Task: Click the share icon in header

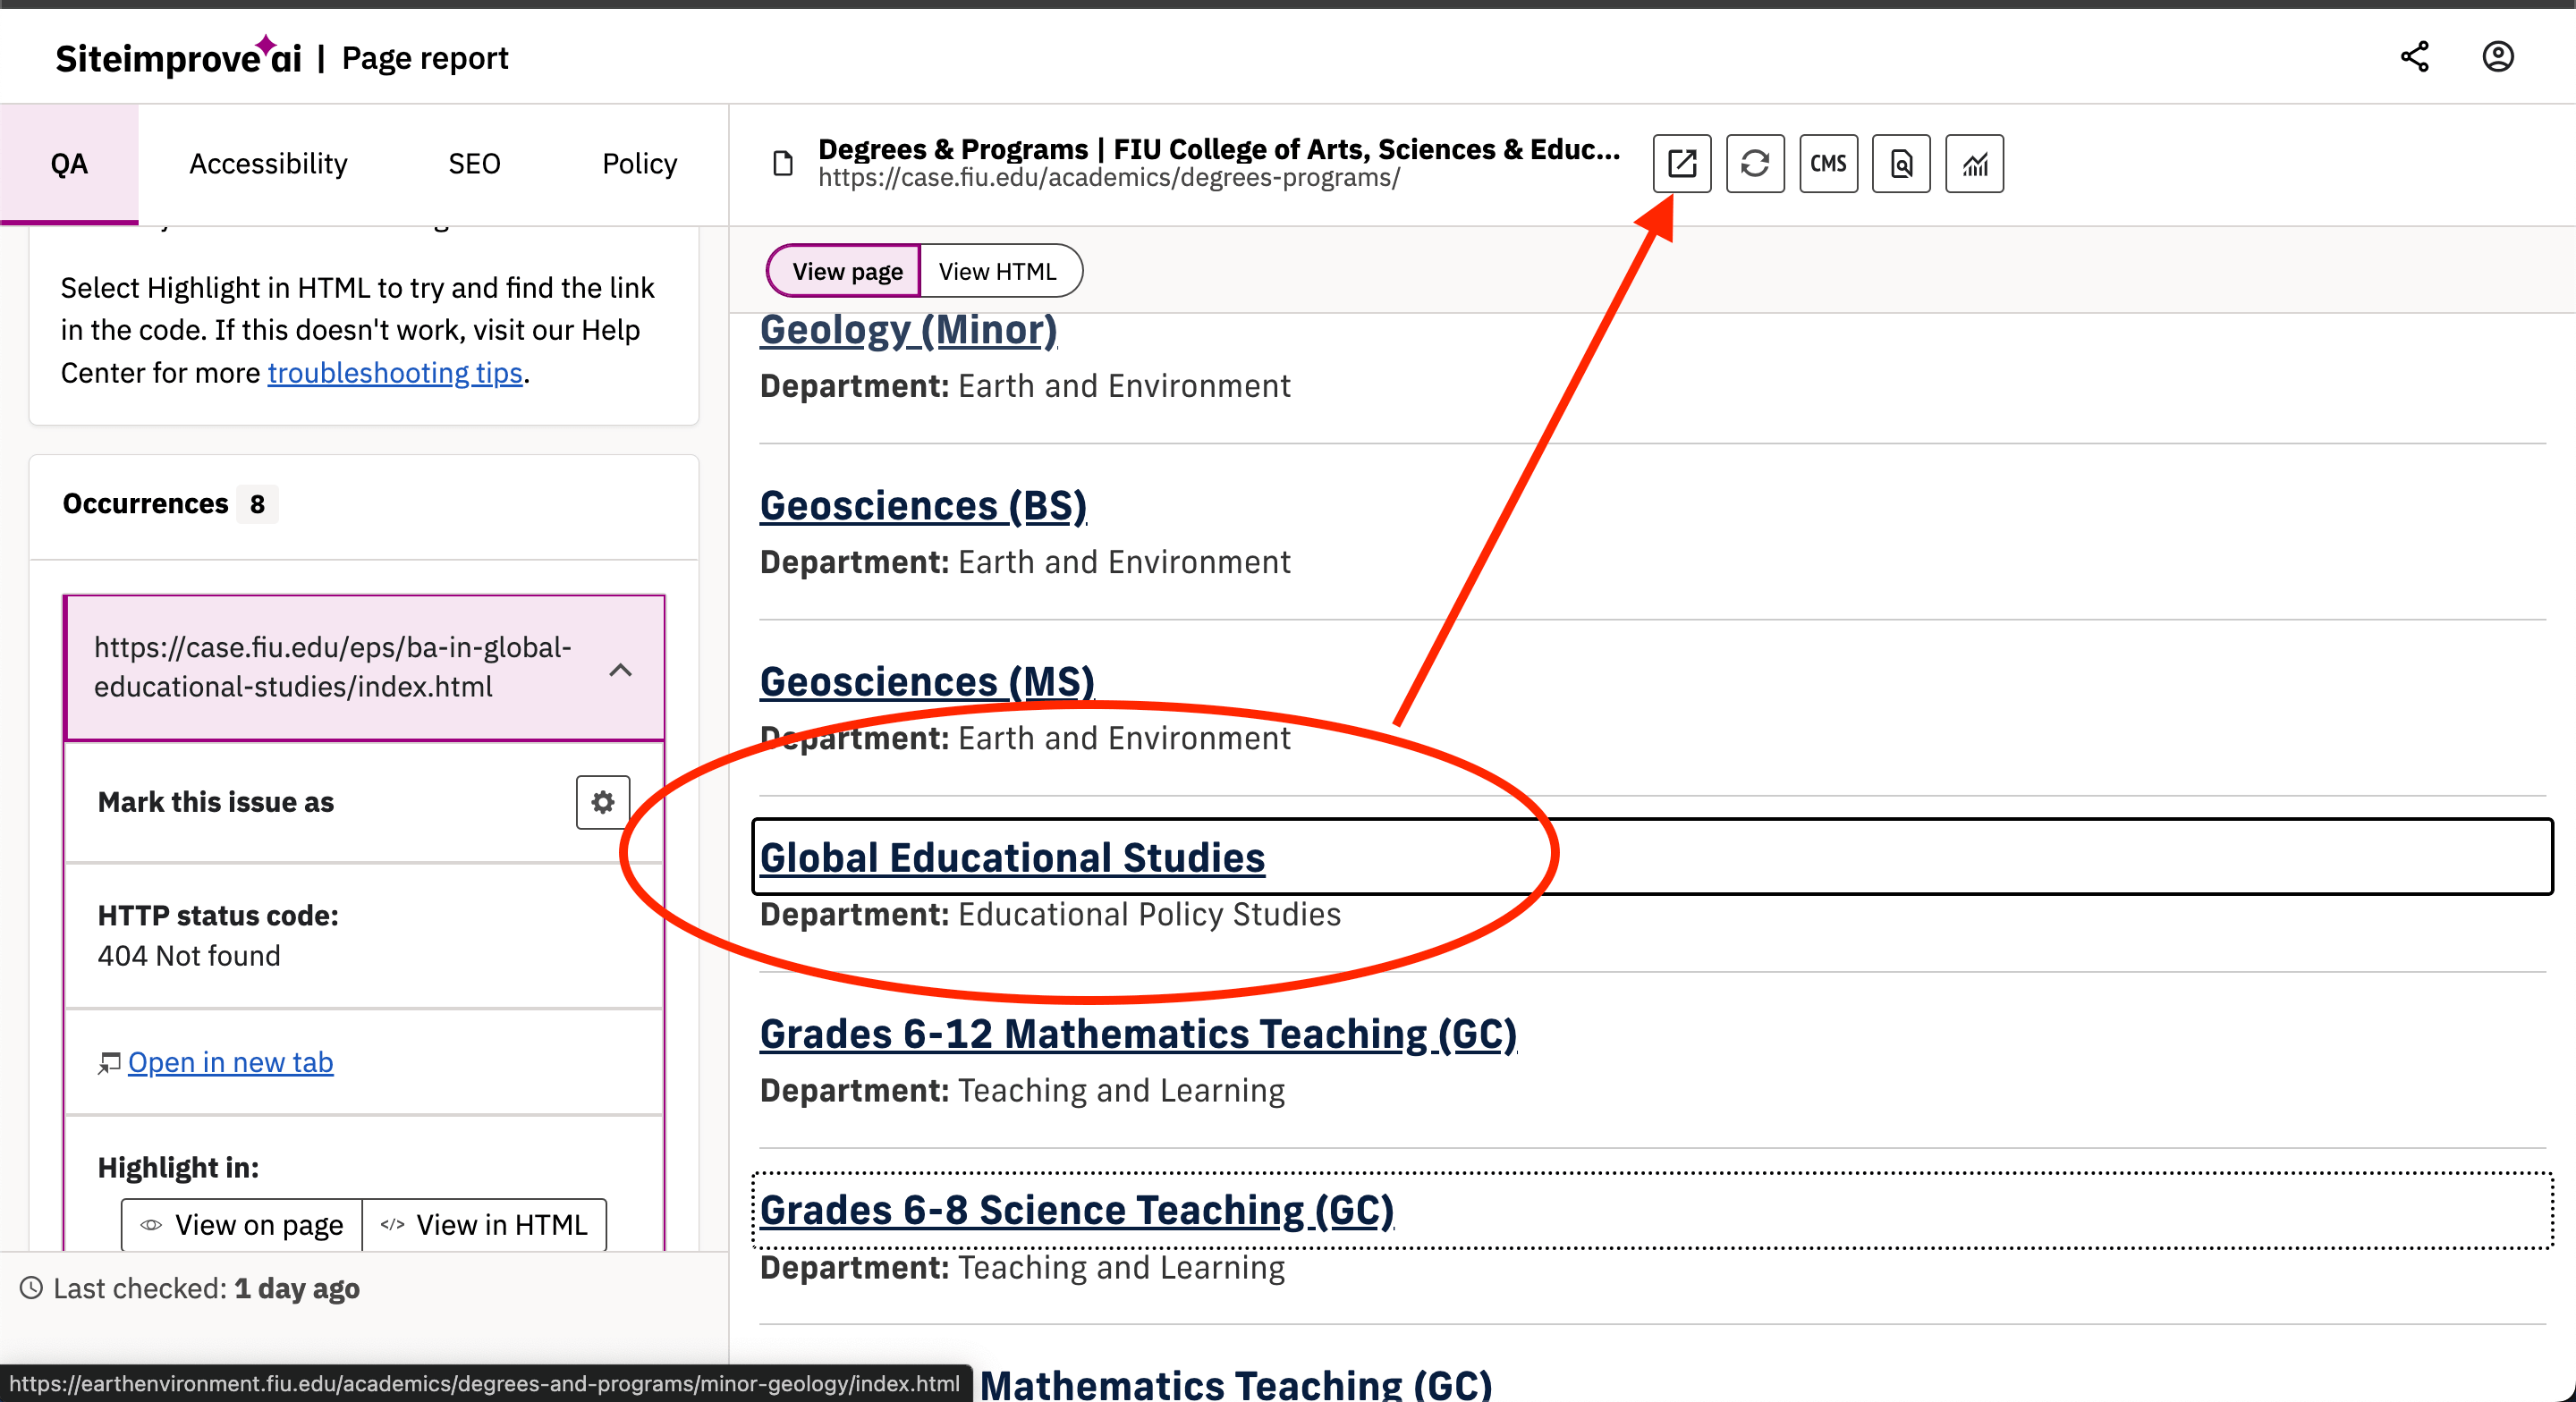Action: 2414,57
